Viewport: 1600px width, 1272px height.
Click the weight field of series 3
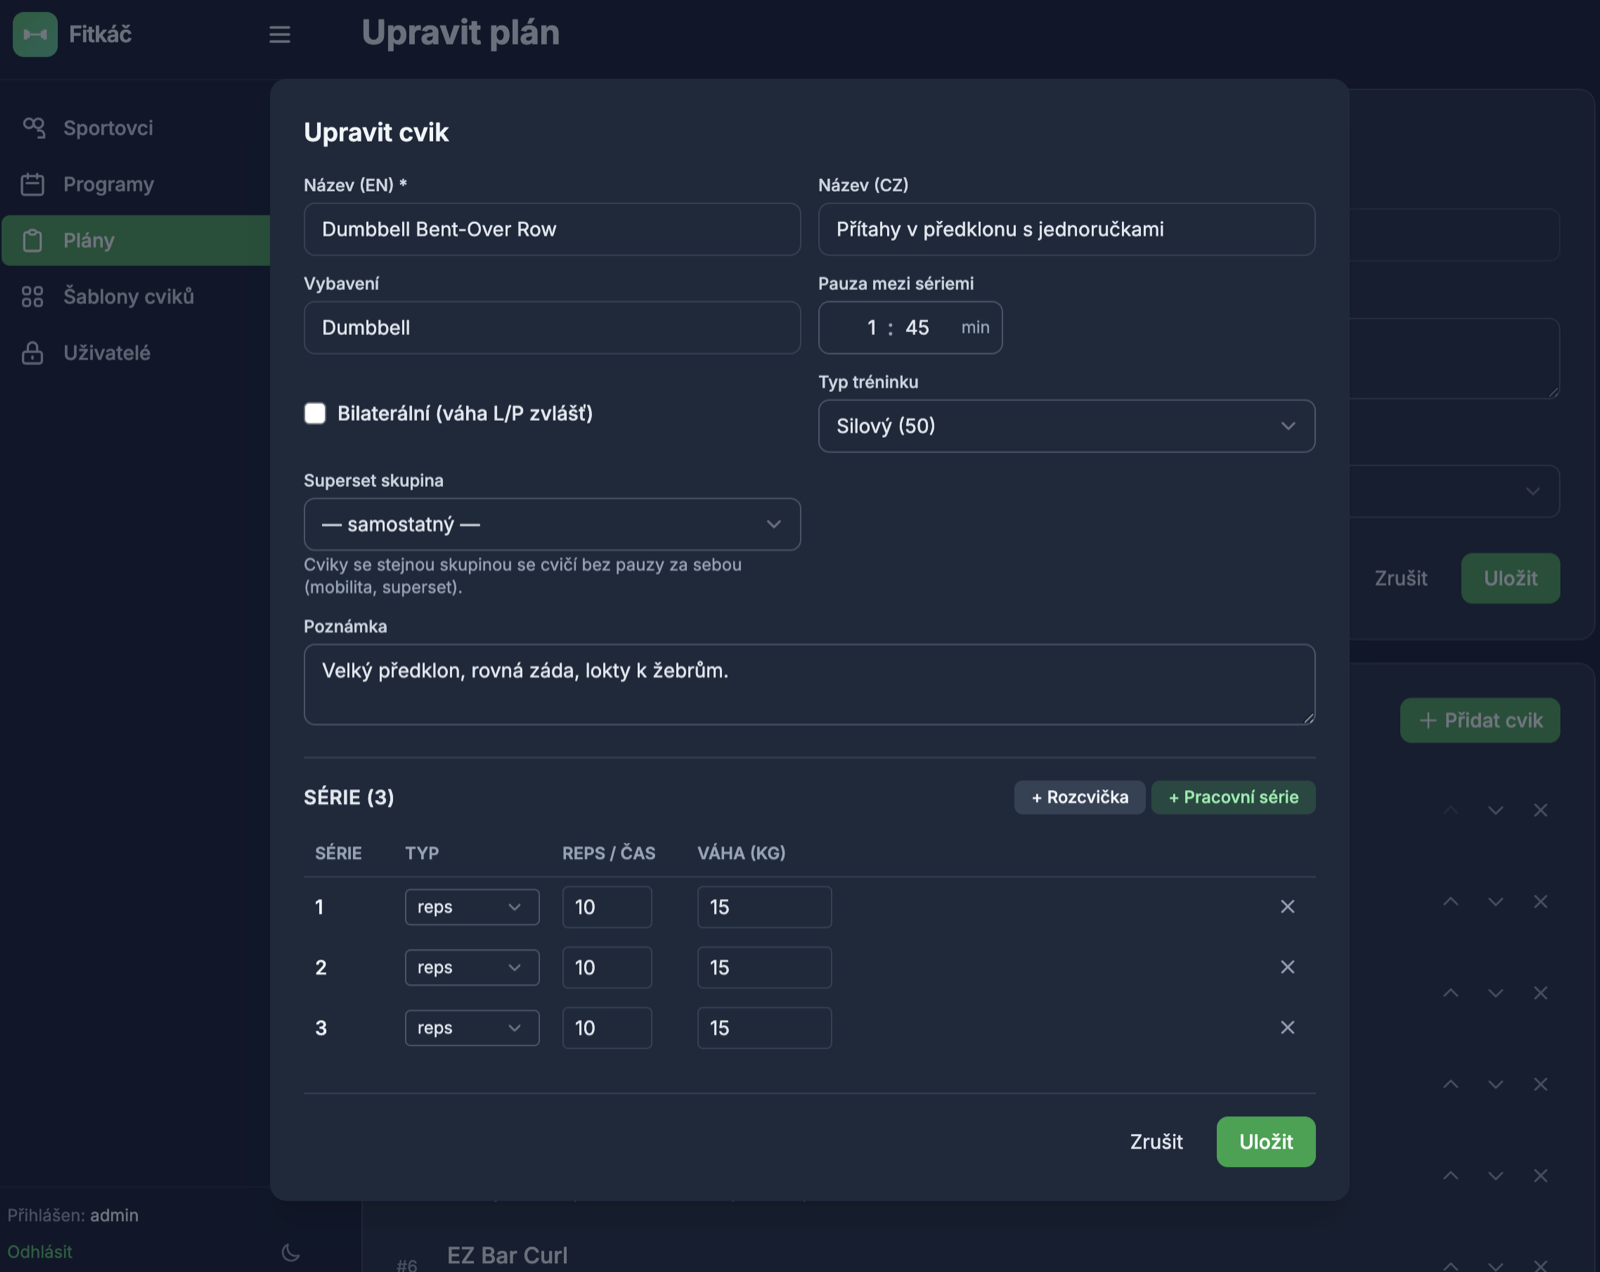[764, 1028]
